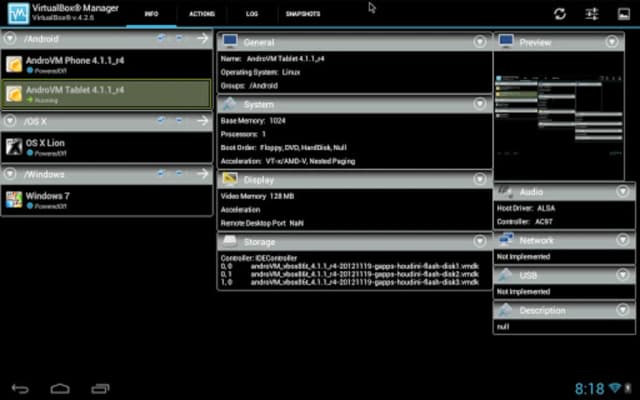This screenshot has width=640, height=400.
Task: Tap the Android recent apps button
Action: click(x=100, y=389)
